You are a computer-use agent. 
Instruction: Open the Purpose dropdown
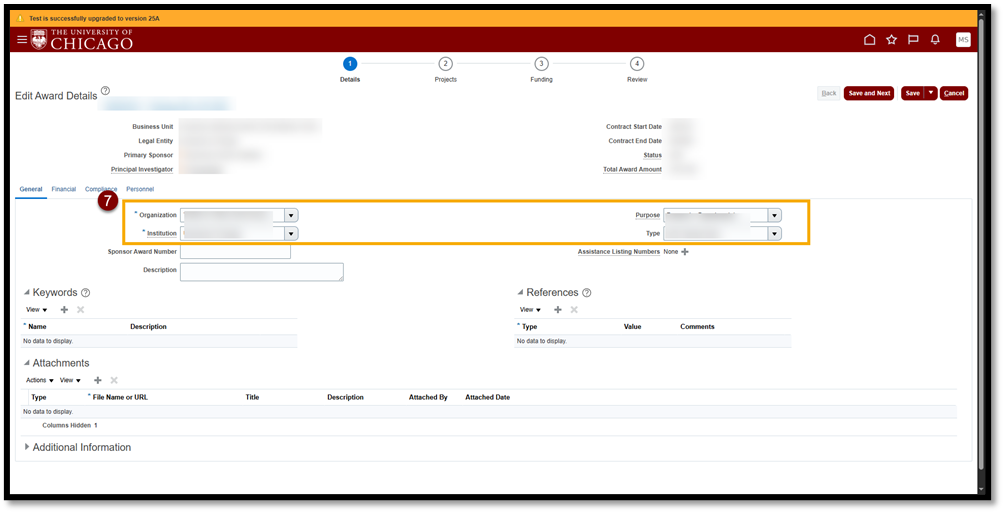click(775, 215)
